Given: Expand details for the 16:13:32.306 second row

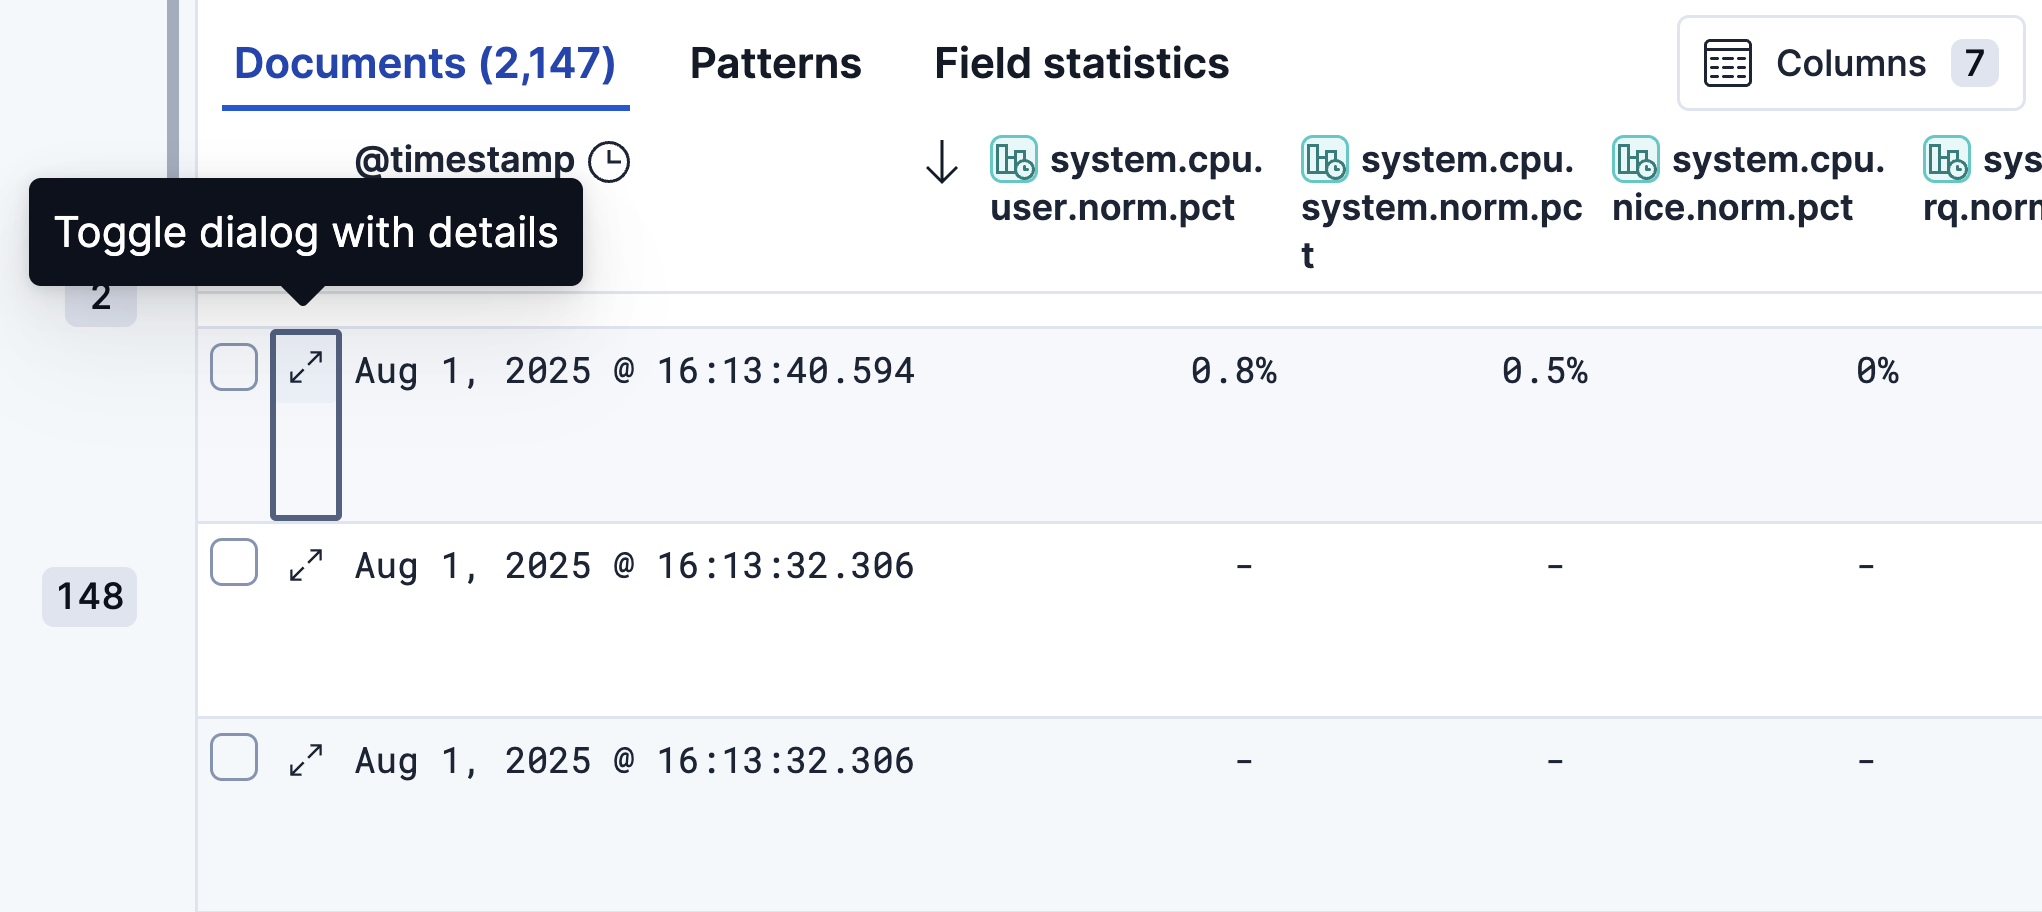Looking at the screenshot, I should pyautogui.click(x=305, y=563).
